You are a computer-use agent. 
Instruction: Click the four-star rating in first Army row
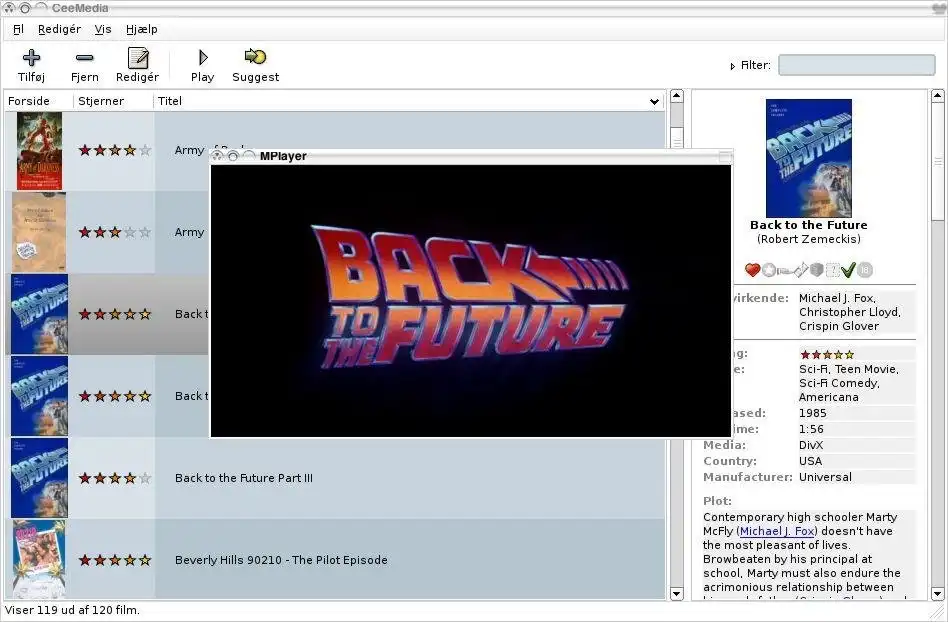114,151
